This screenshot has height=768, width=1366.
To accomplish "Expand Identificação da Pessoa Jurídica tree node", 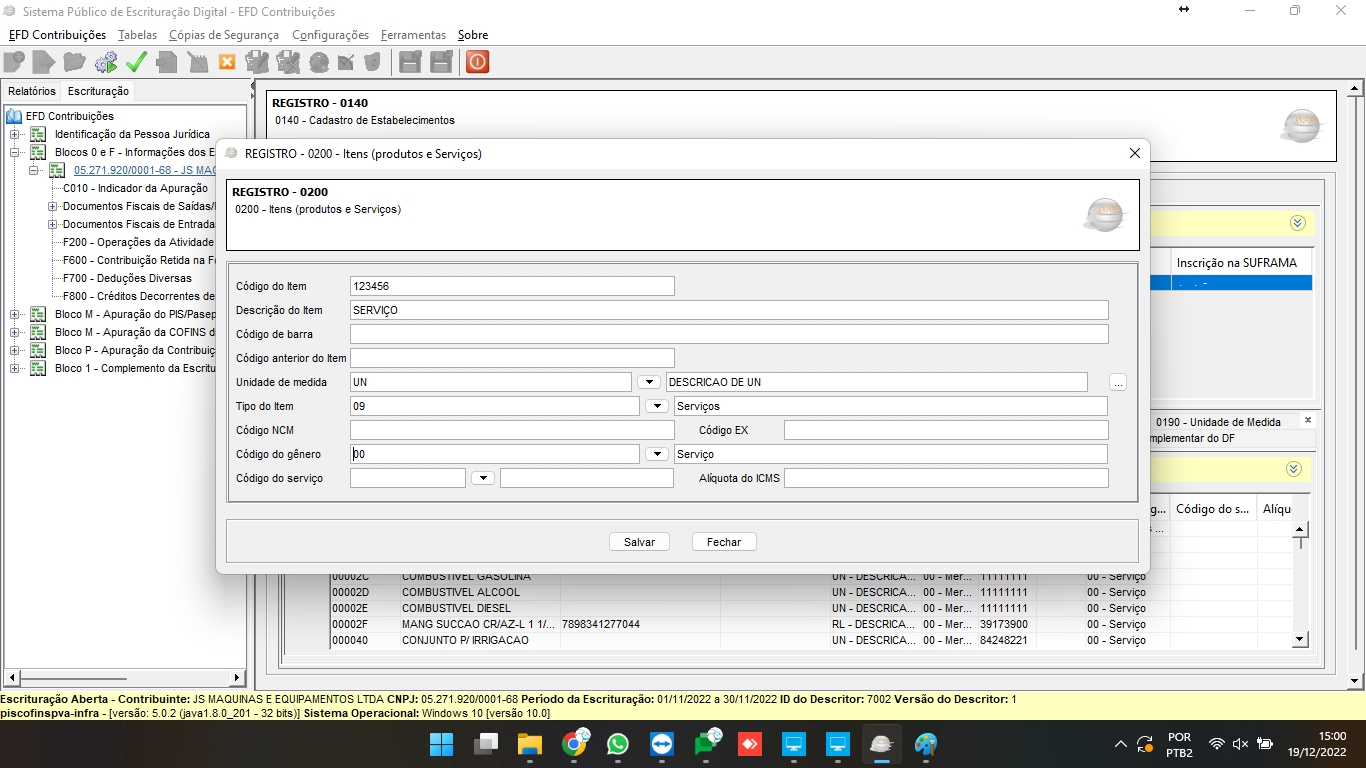I will coord(15,134).
